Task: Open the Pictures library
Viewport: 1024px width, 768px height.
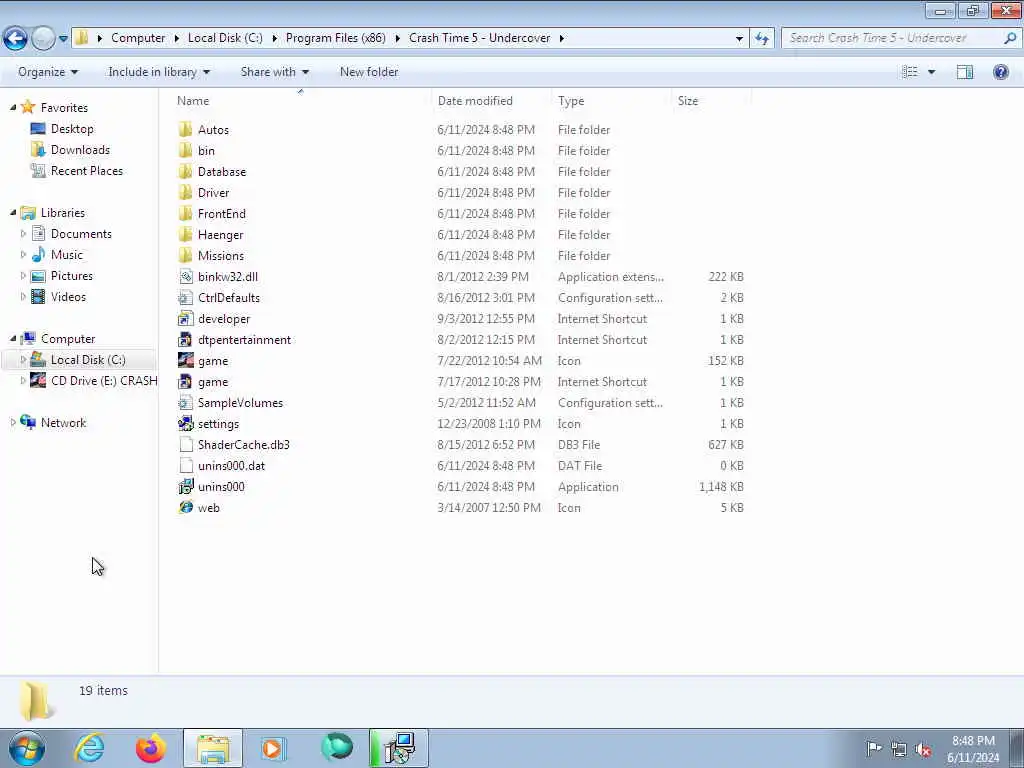Action: point(71,276)
